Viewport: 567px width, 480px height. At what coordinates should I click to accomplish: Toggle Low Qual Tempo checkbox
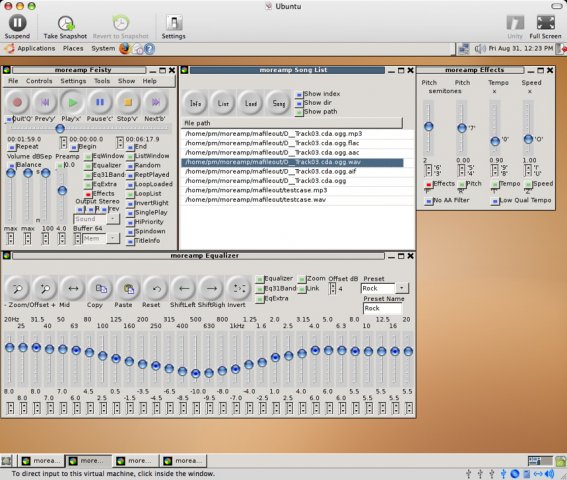pyautogui.click(x=495, y=201)
